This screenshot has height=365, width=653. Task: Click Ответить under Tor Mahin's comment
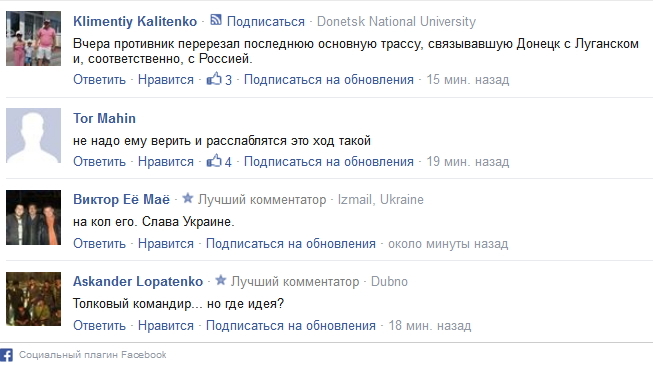pyautogui.click(x=99, y=161)
